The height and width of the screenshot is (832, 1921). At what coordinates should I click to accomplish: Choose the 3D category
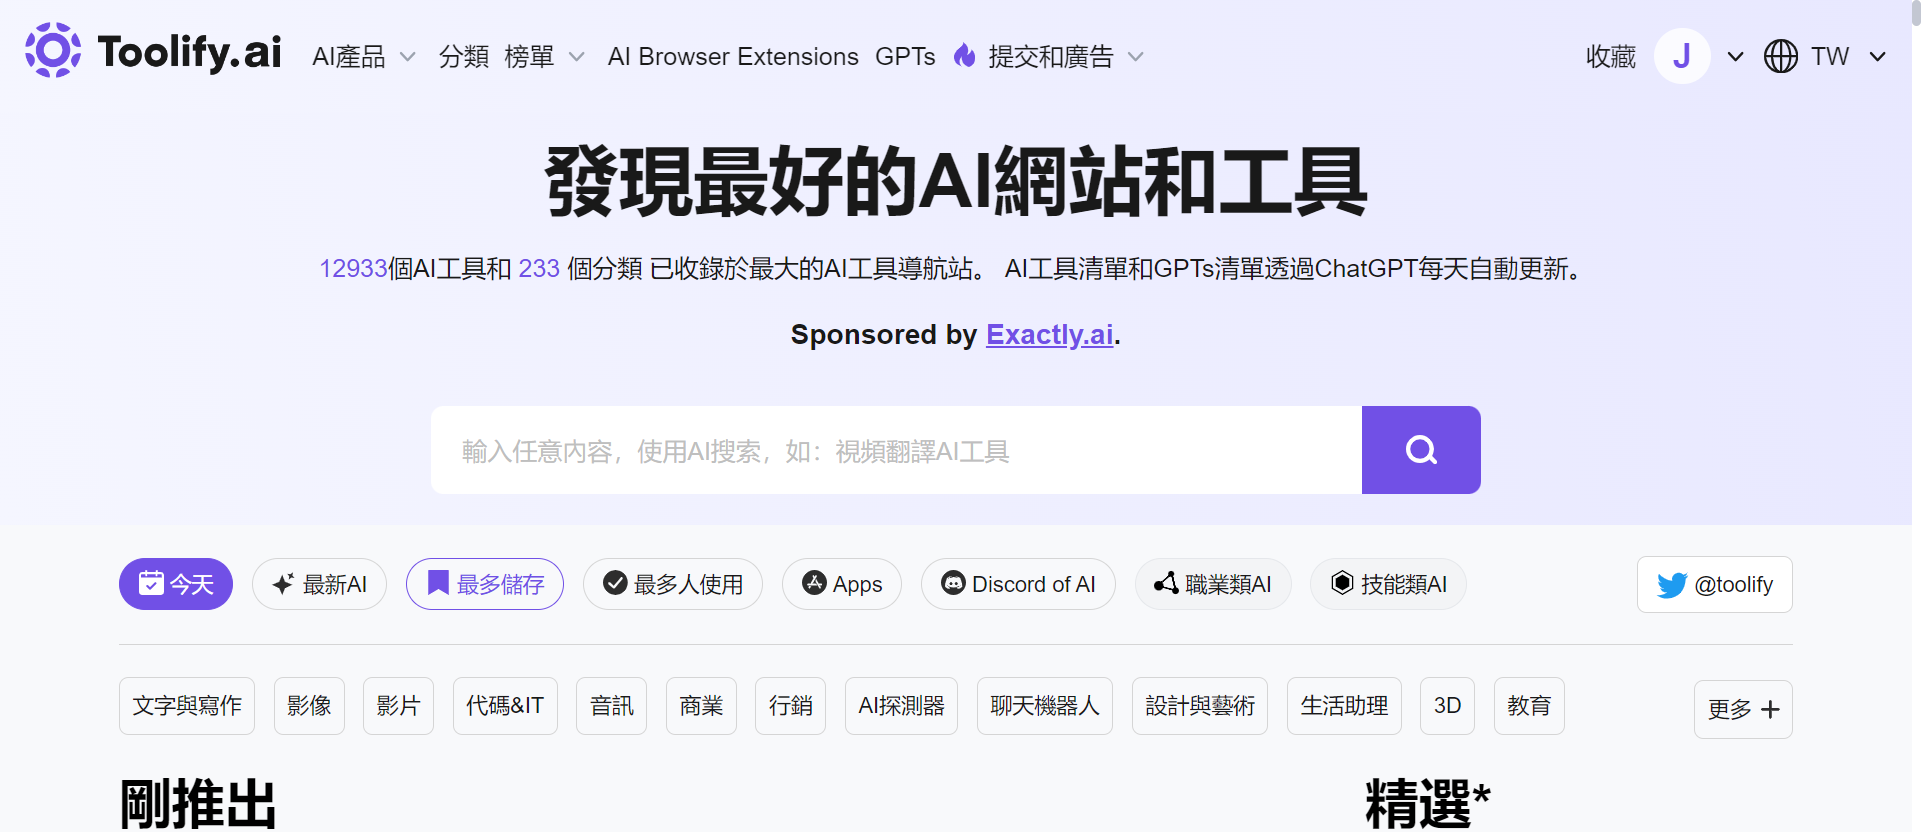(x=1447, y=706)
